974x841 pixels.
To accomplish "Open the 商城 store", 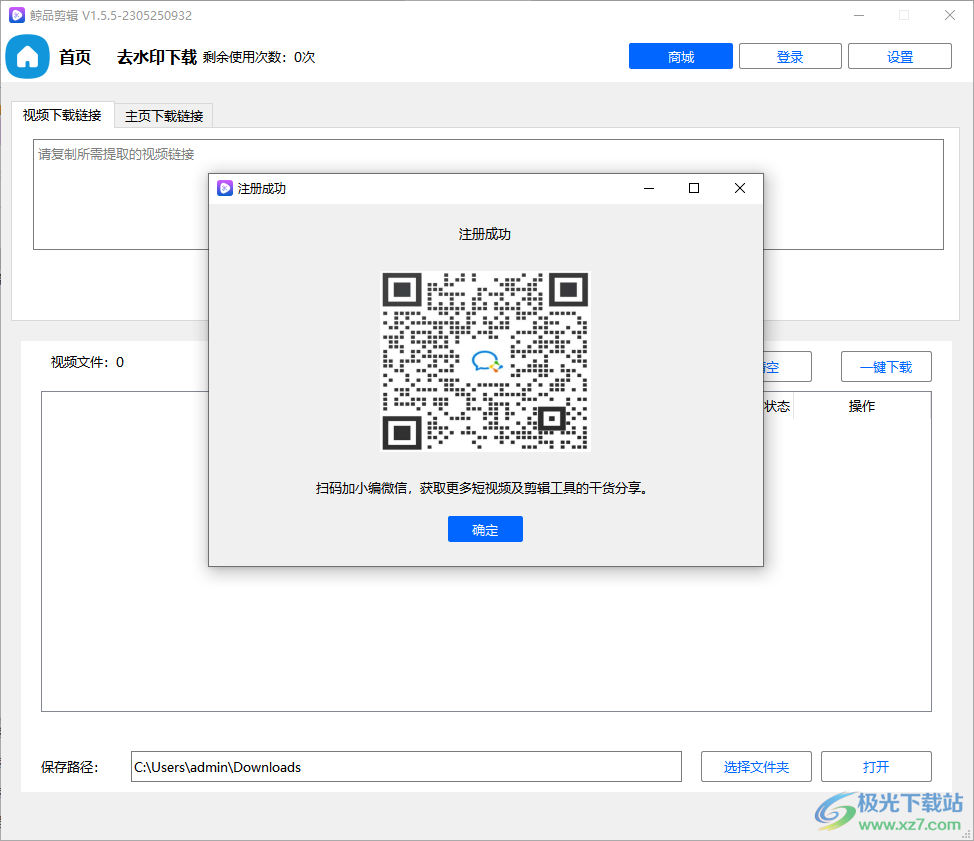I will click(681, 57).
